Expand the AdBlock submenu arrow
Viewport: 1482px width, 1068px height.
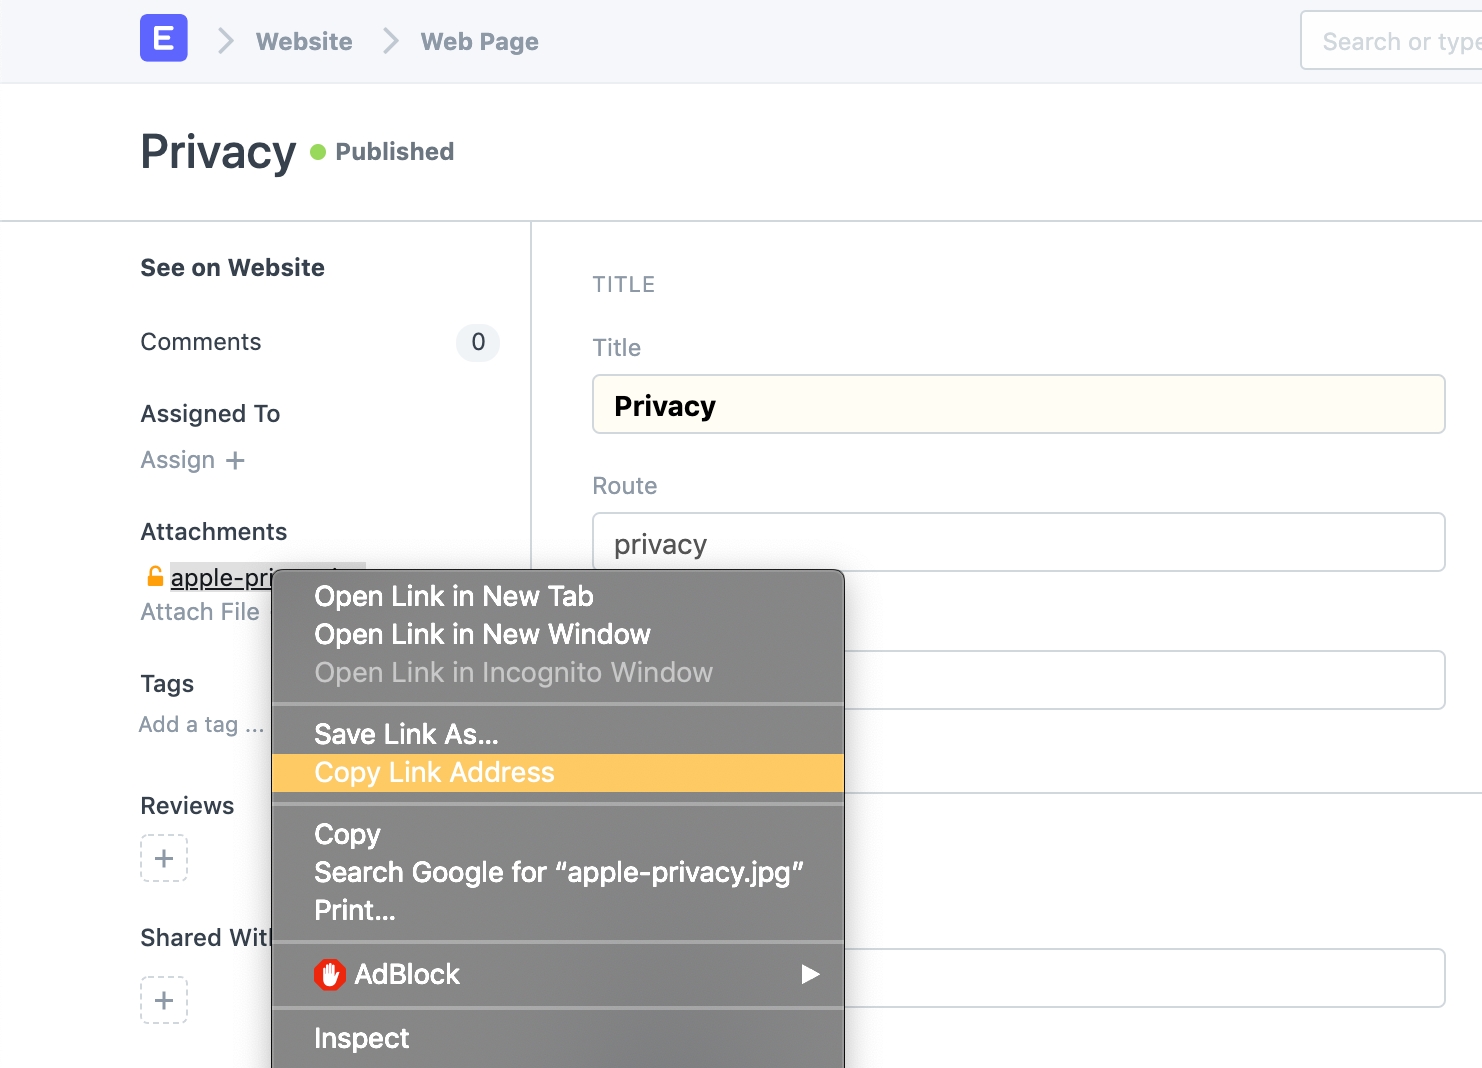pos(810,974)
